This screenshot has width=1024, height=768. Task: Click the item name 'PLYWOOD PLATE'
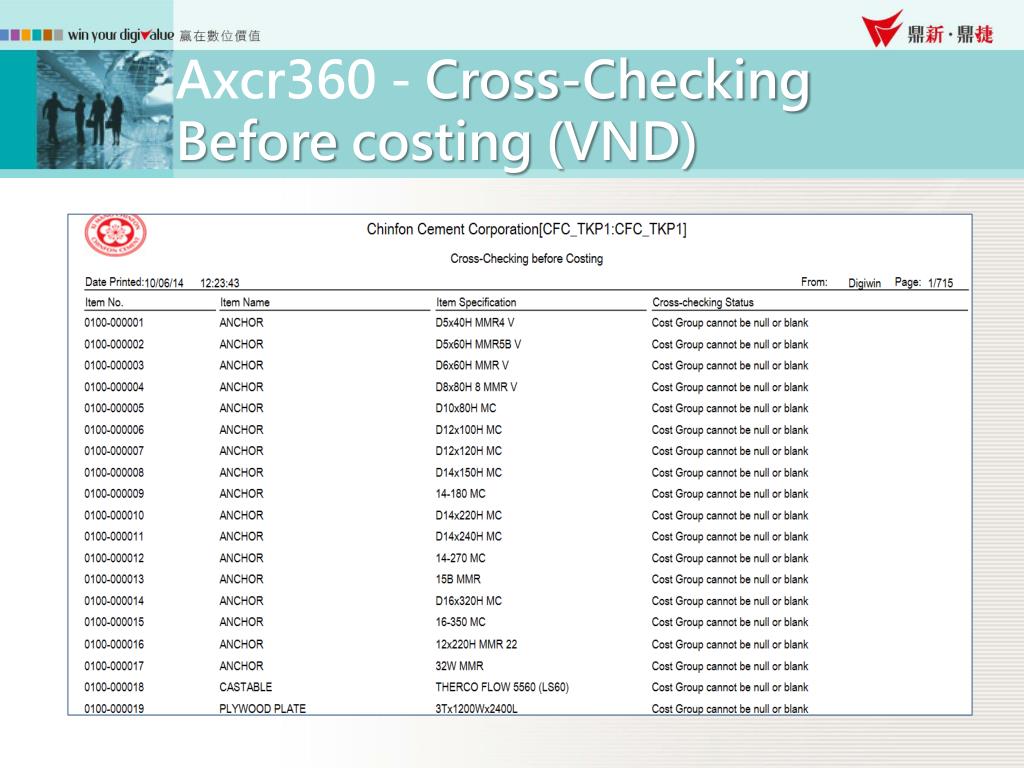click(x=263, y=709)
